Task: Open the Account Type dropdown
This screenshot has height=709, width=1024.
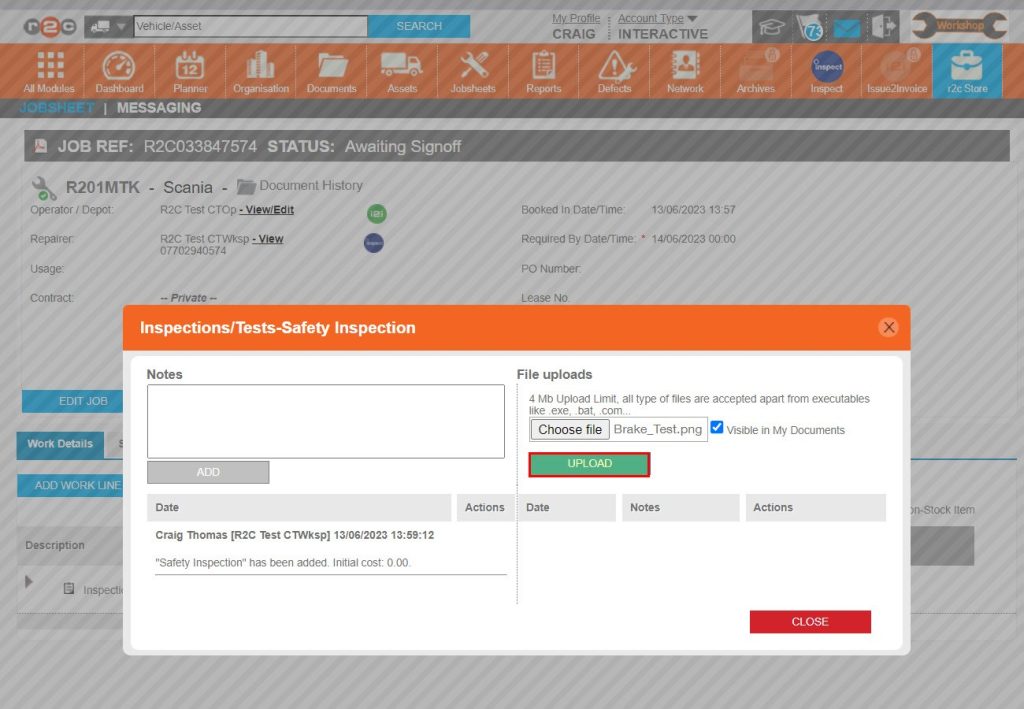Action: point(653,17)
